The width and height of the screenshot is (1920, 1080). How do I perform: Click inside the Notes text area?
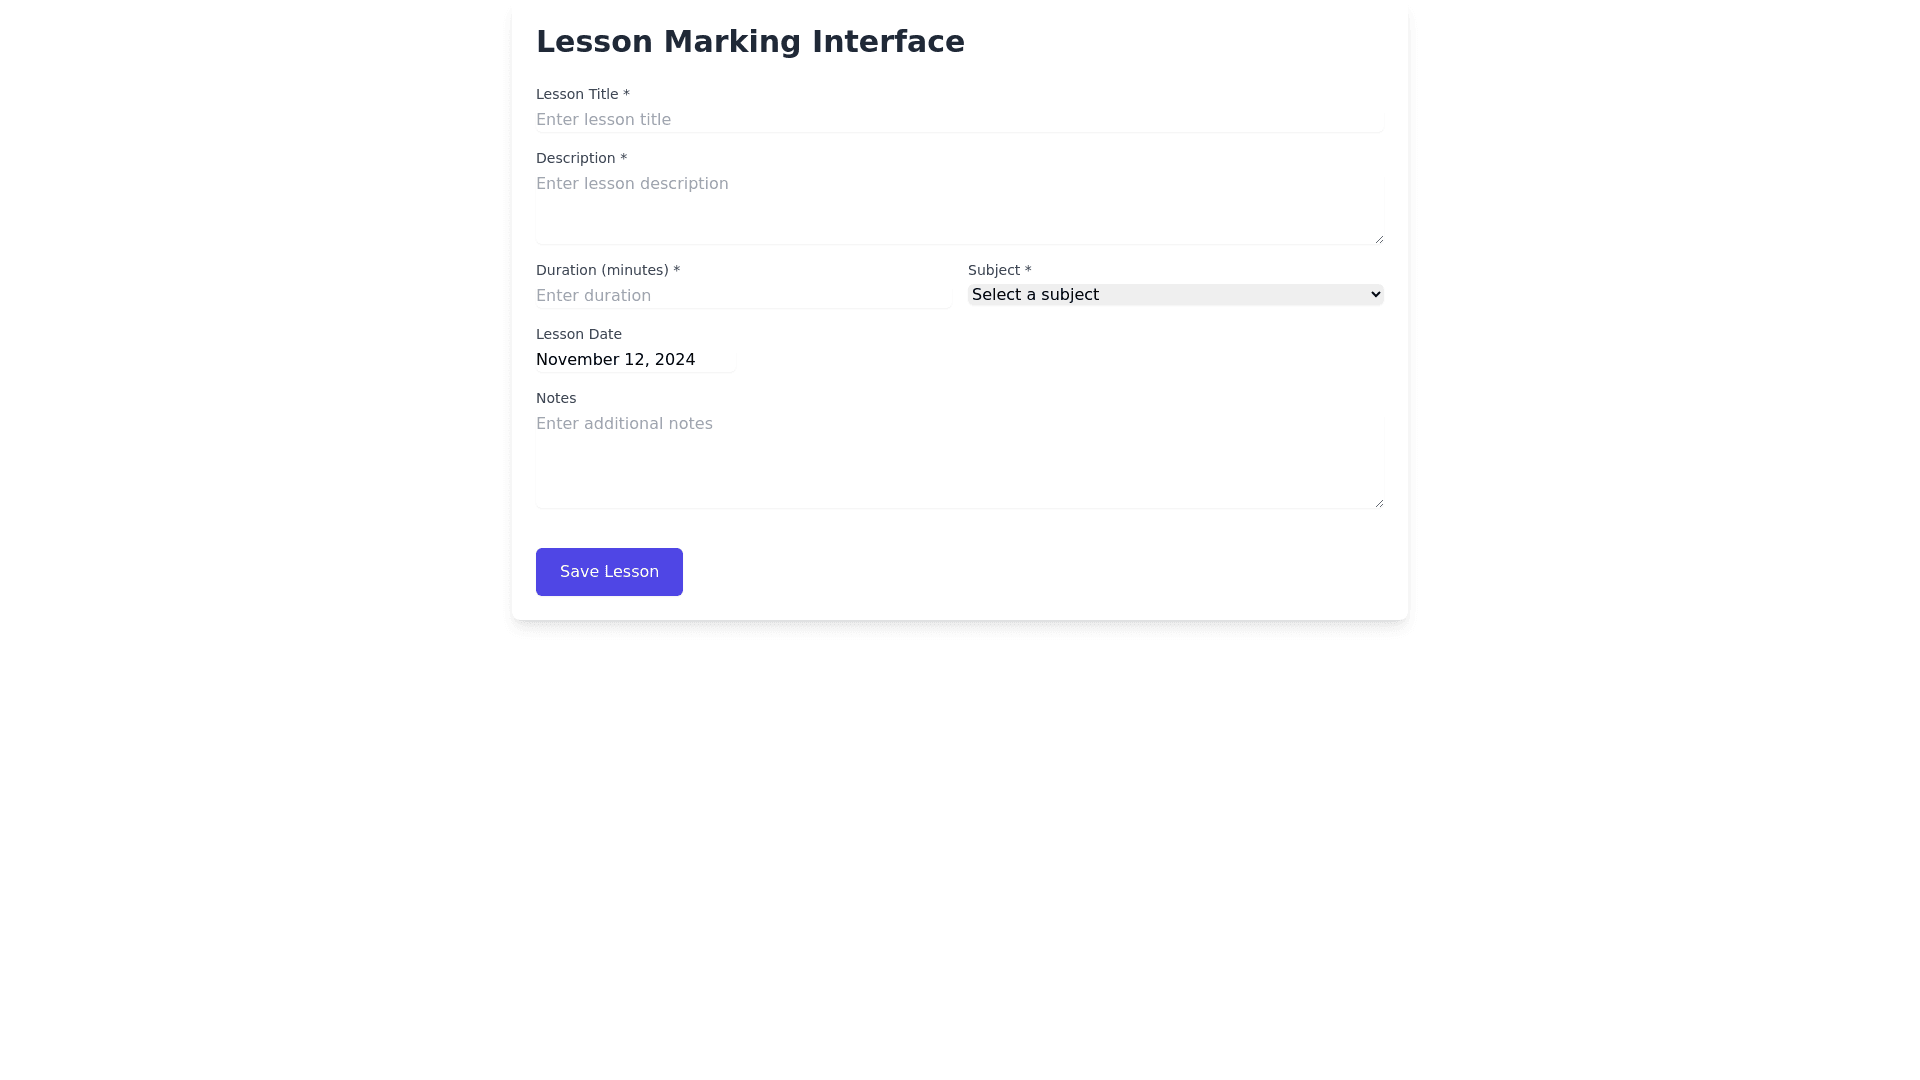(960, 460)
